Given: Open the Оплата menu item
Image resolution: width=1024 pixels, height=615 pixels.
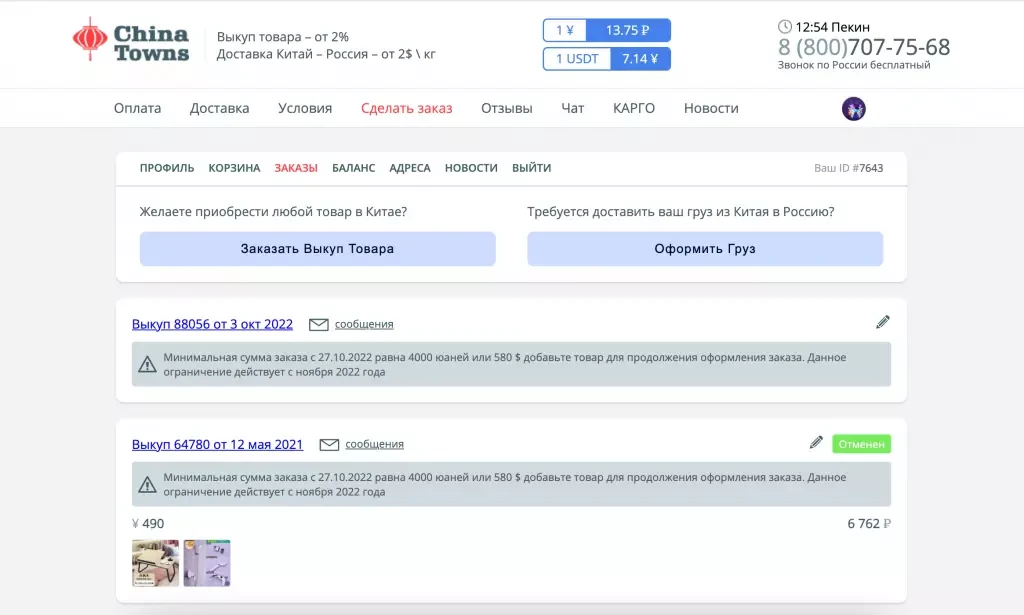Looking at the screenshot, I should tap(137, 108).
